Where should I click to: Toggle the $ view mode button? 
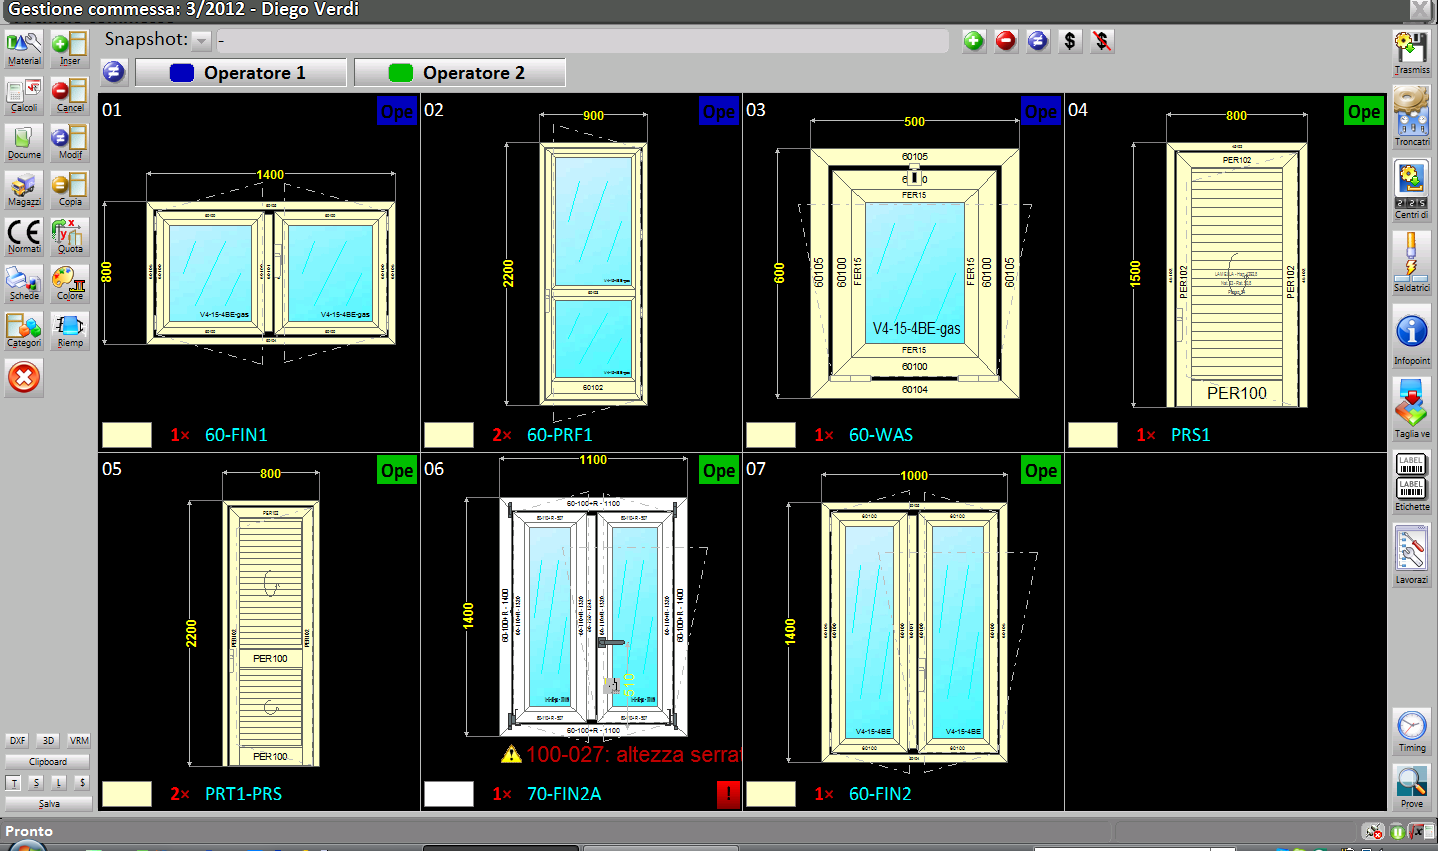82,783
